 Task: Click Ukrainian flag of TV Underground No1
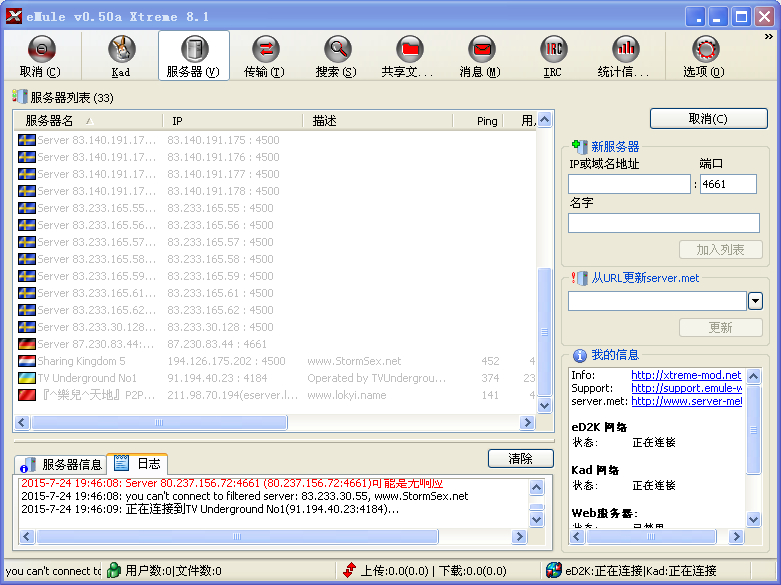point(27,378)
